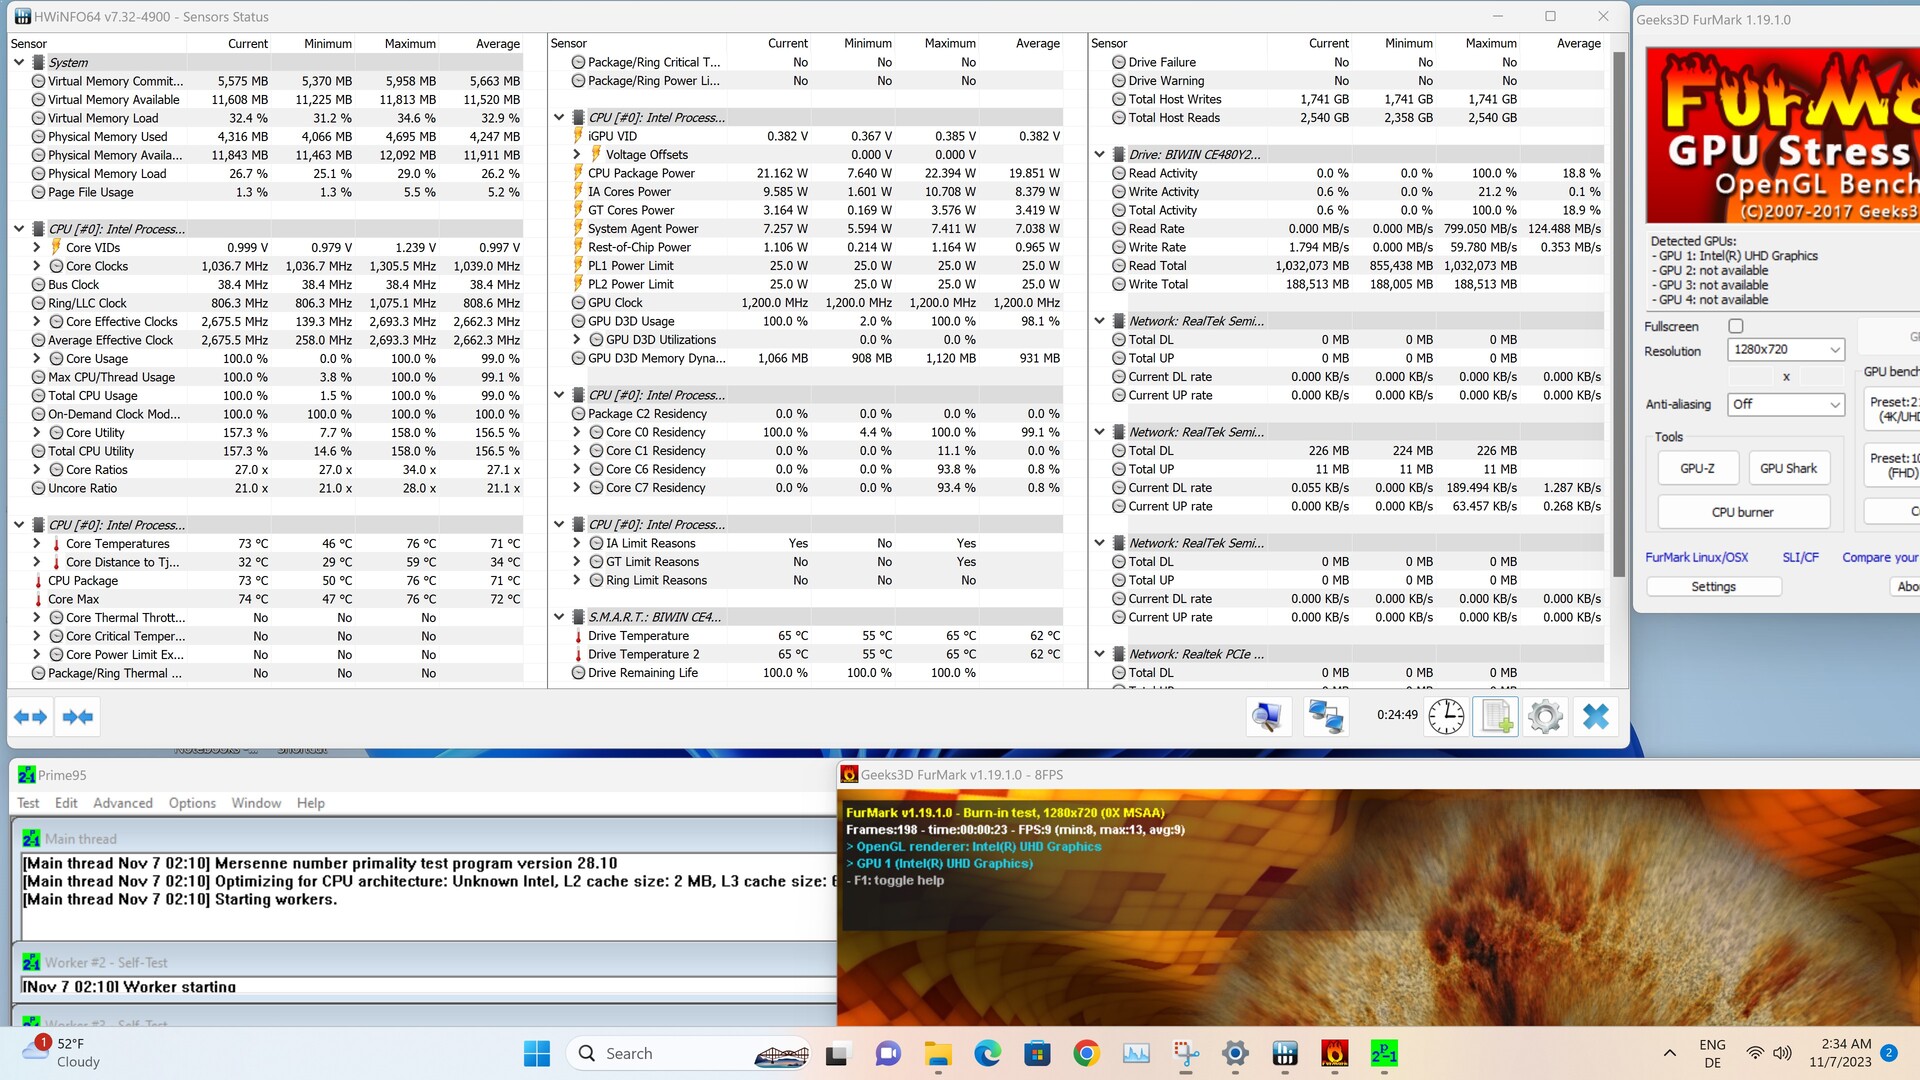Open FurMark from the Windows taskbar
Screen dimensions: 1920x1080
coord(1334,1053)
